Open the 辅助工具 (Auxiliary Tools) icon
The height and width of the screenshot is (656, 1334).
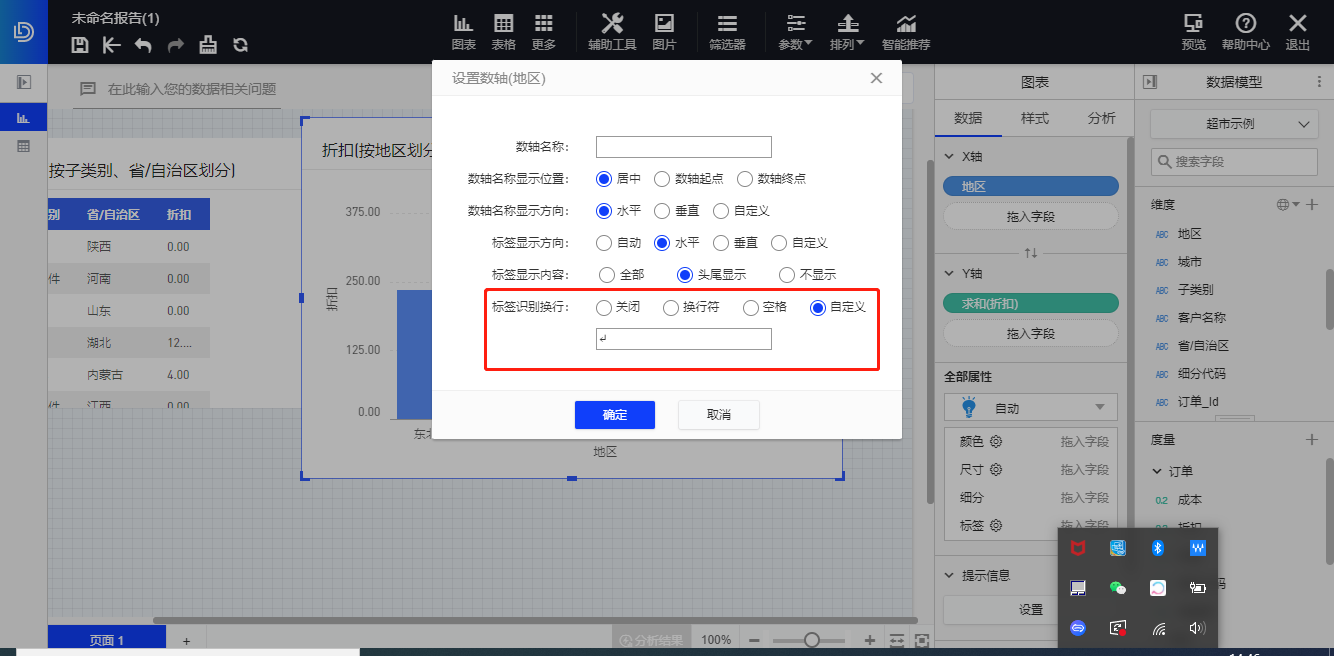611,31
